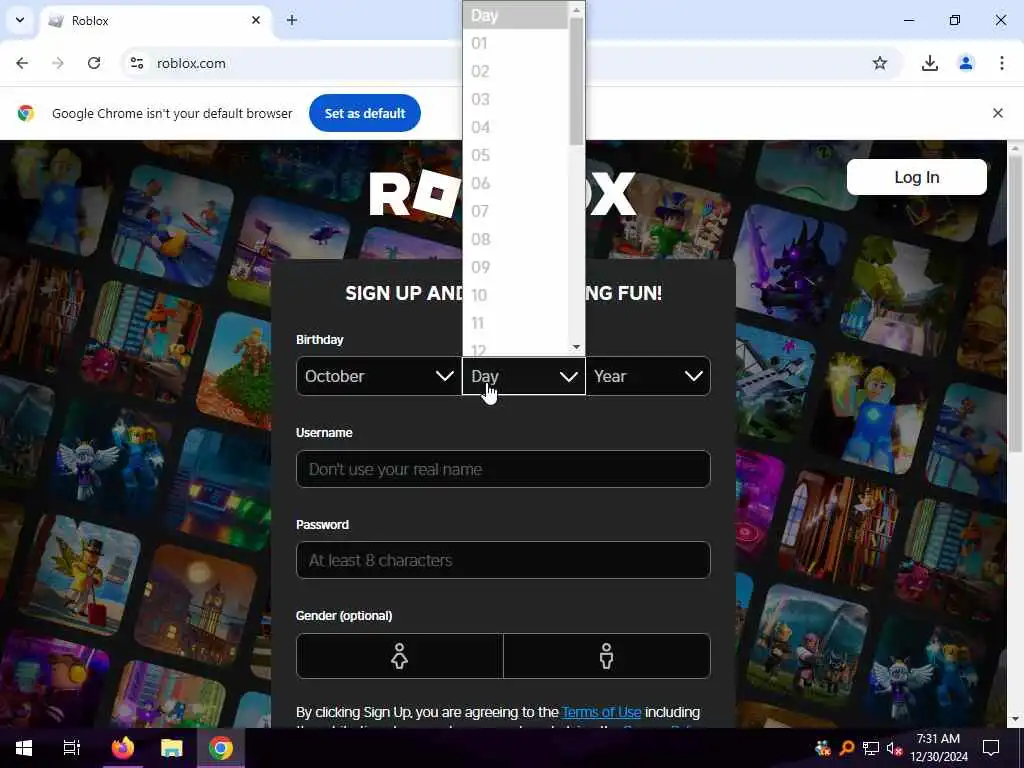Click search magnifier icon in system tray
Image resolution: width=1024 pixels, height=768 pixels.
pyautogui.click(x=846, y=748)
